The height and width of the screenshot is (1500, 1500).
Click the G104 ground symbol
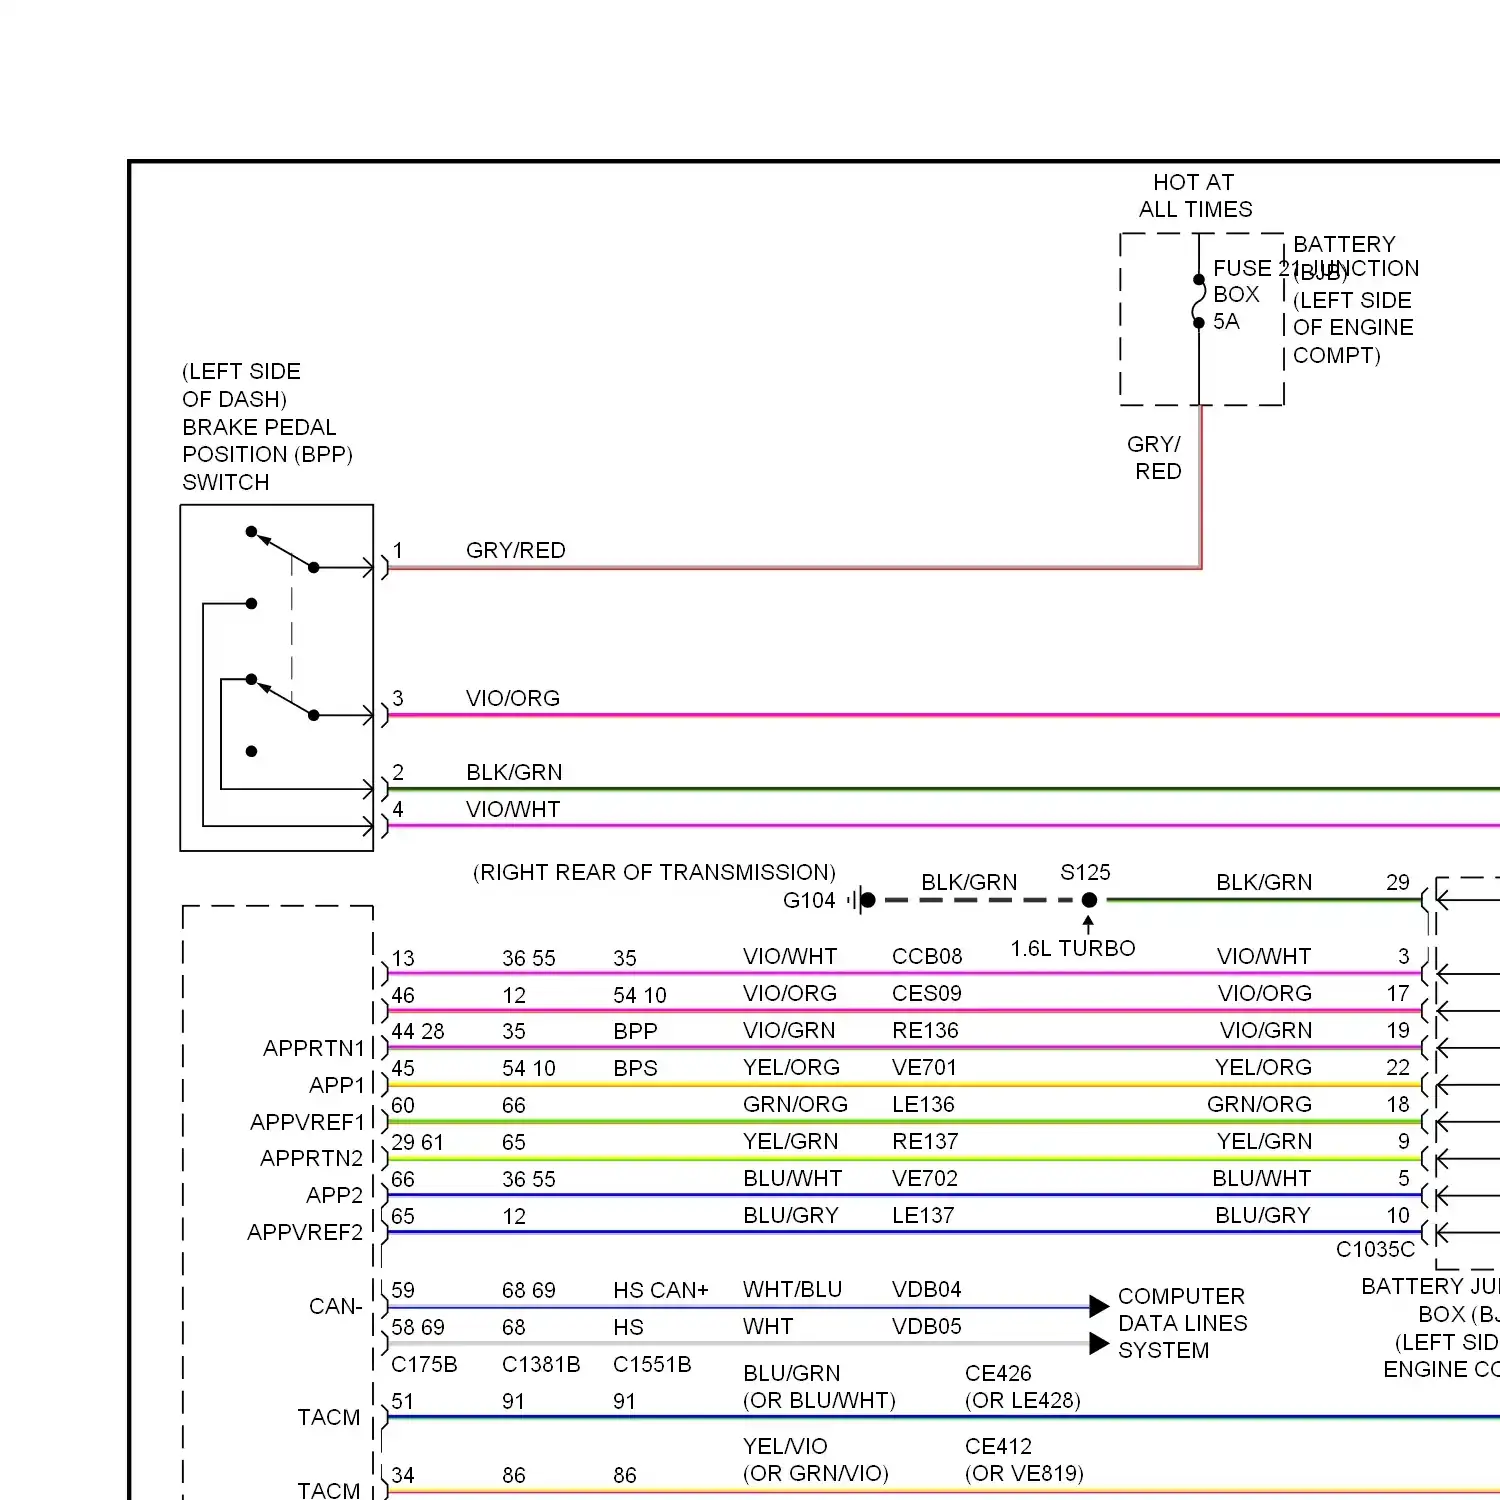coord(862,900)
